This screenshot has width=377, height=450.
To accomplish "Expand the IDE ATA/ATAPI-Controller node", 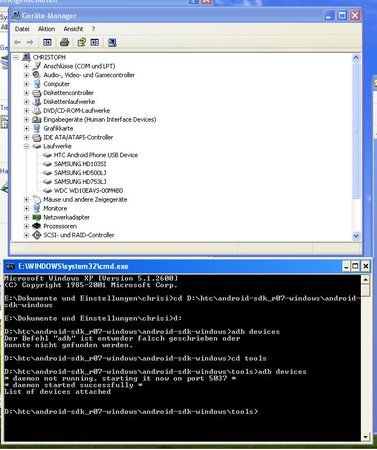I will 26,137.
